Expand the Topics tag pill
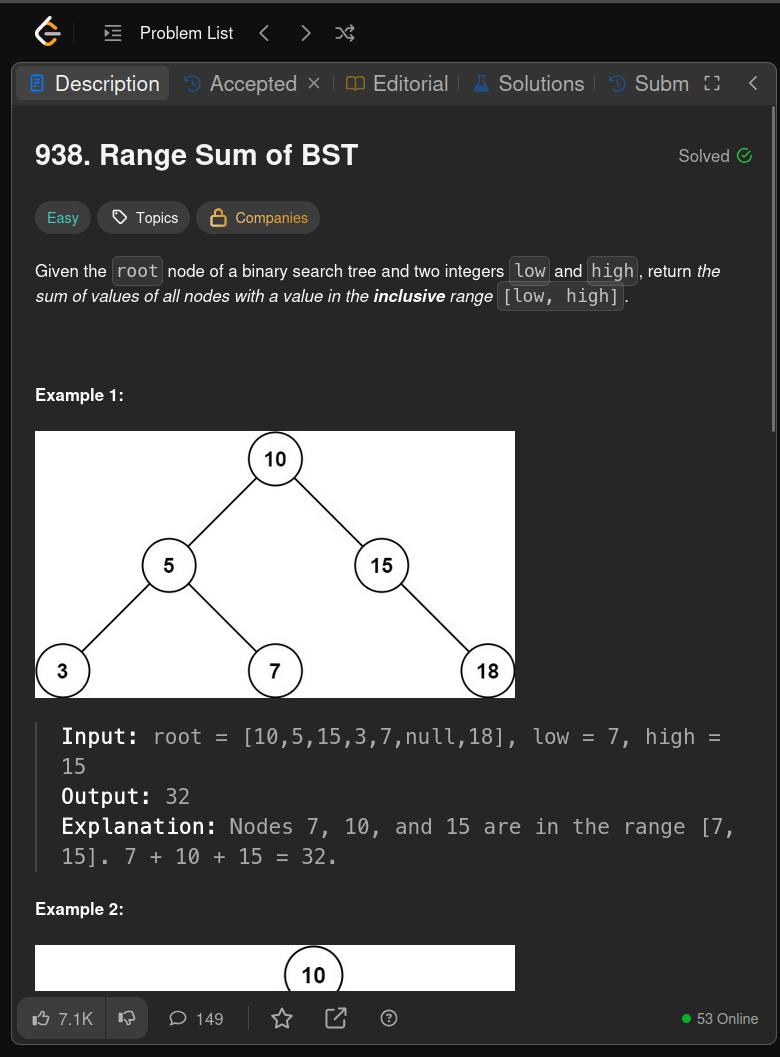Viewport: 780px width, 1057px height. 144,218
